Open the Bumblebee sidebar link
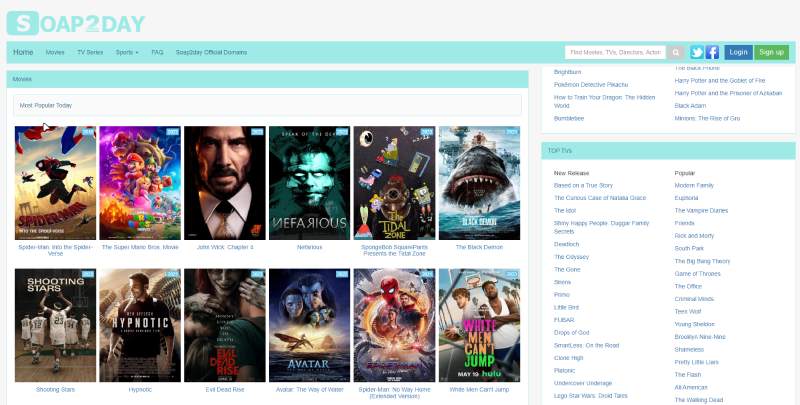The image size is (800, 405). pos(568,118)
